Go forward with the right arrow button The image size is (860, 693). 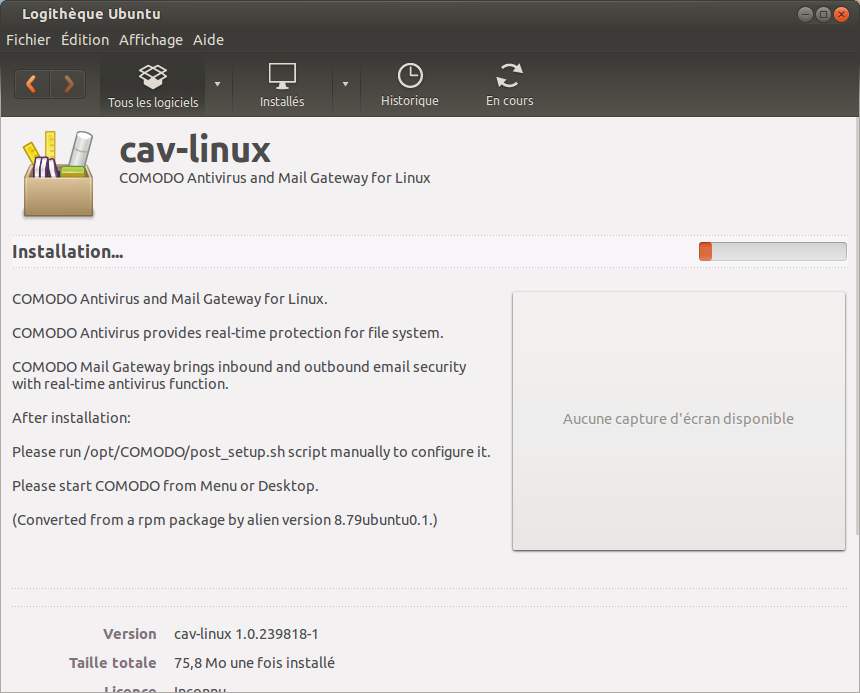pyautogui.click(x=68, y=84)
